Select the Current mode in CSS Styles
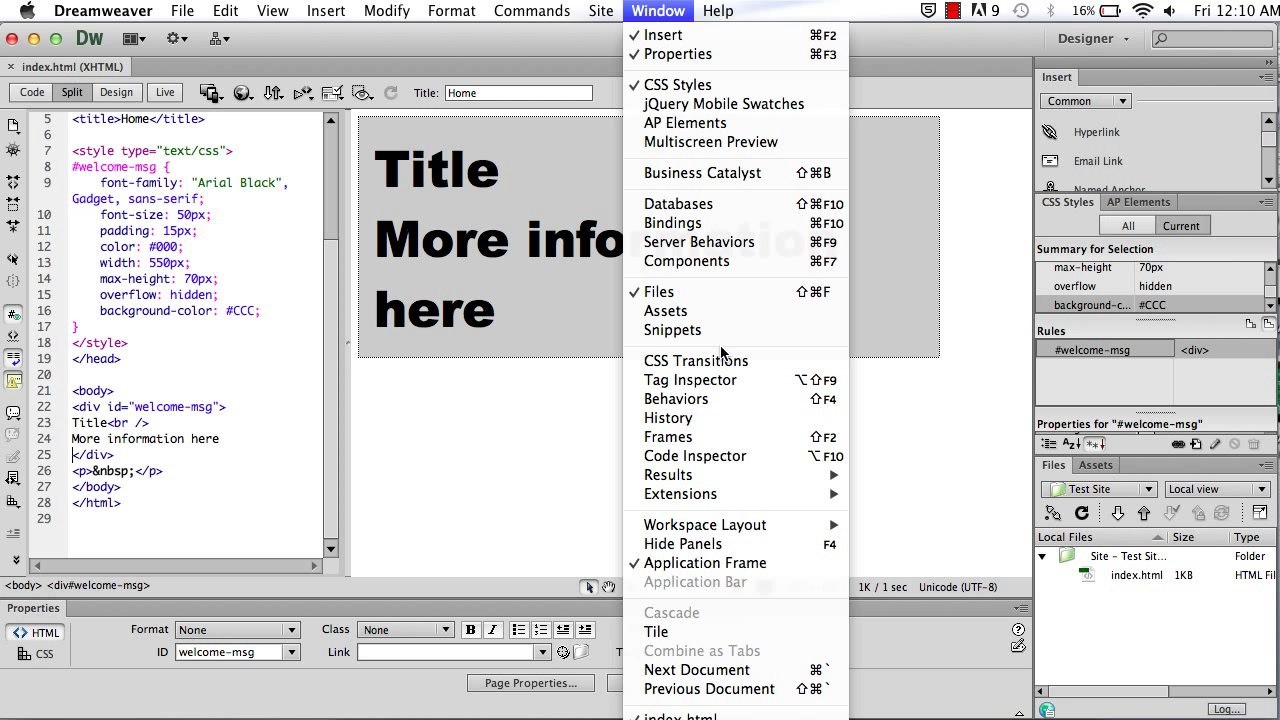Viewport: 1280px width, 720px height. click(1181, 226)
